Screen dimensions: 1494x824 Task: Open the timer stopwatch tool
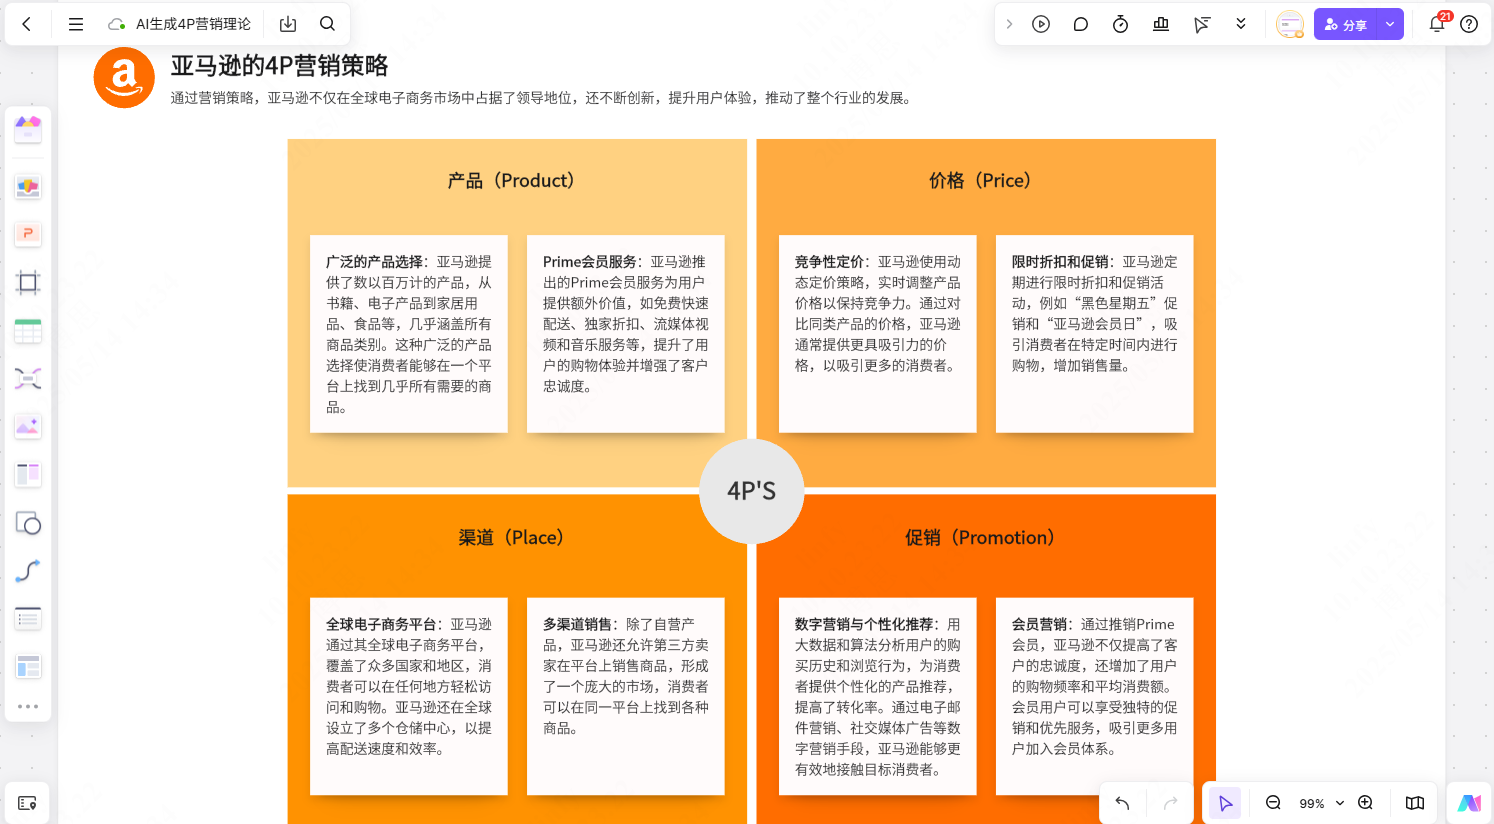click(1121, 24)
